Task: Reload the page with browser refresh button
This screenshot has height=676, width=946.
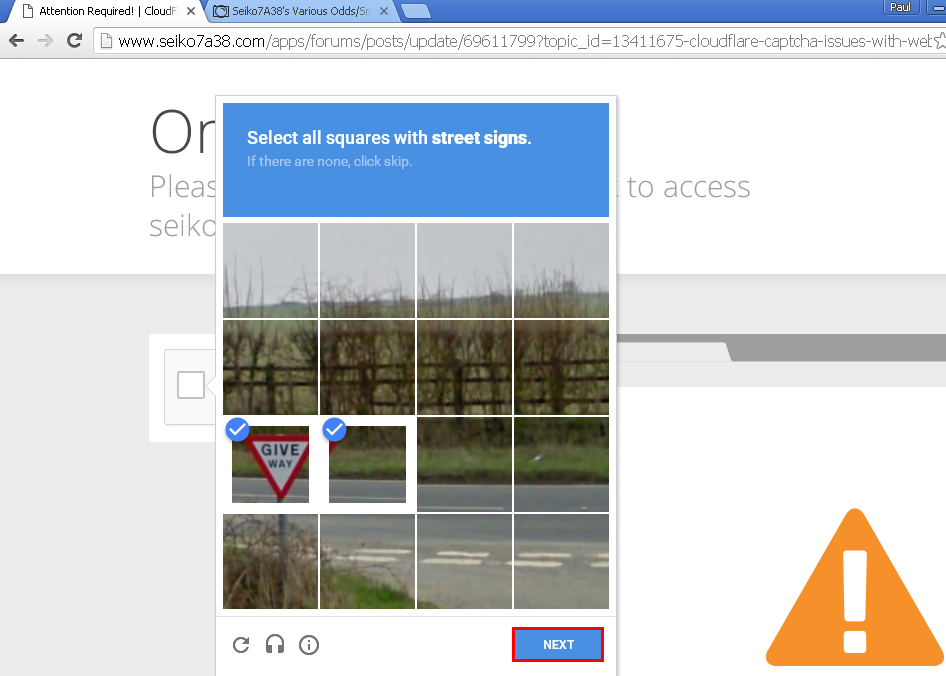Action: point(74,40)
